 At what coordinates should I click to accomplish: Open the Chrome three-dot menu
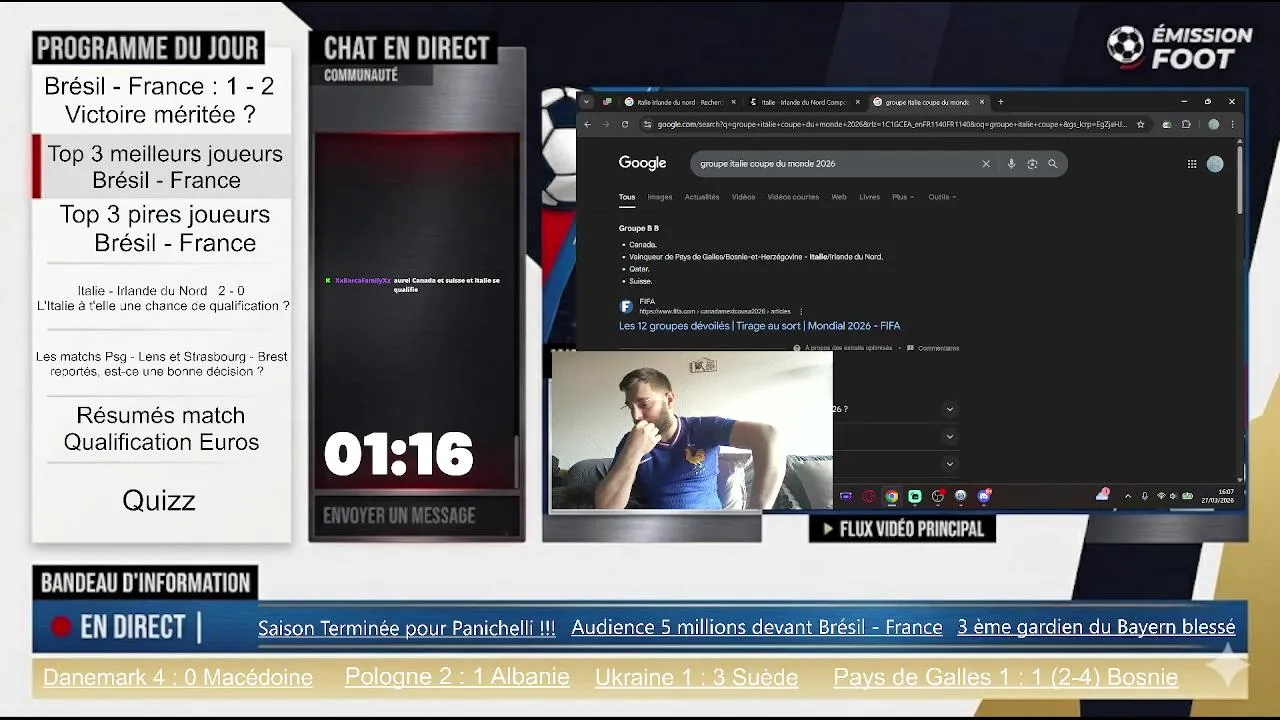(x=1233, y=124)
